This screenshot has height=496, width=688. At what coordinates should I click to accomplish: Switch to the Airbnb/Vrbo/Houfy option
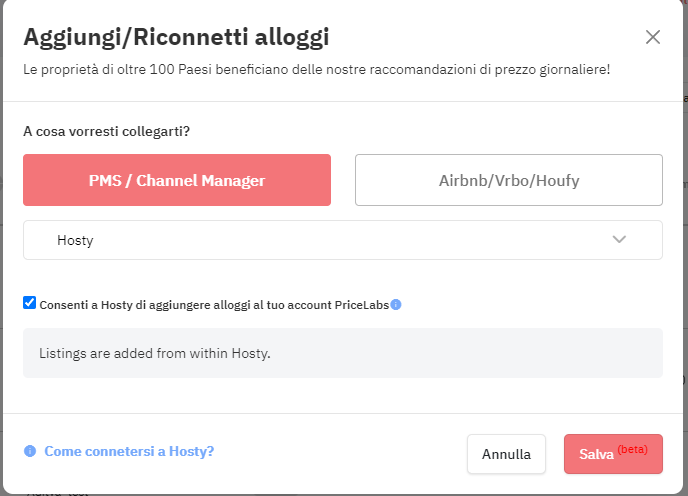(x=509, y=180)
